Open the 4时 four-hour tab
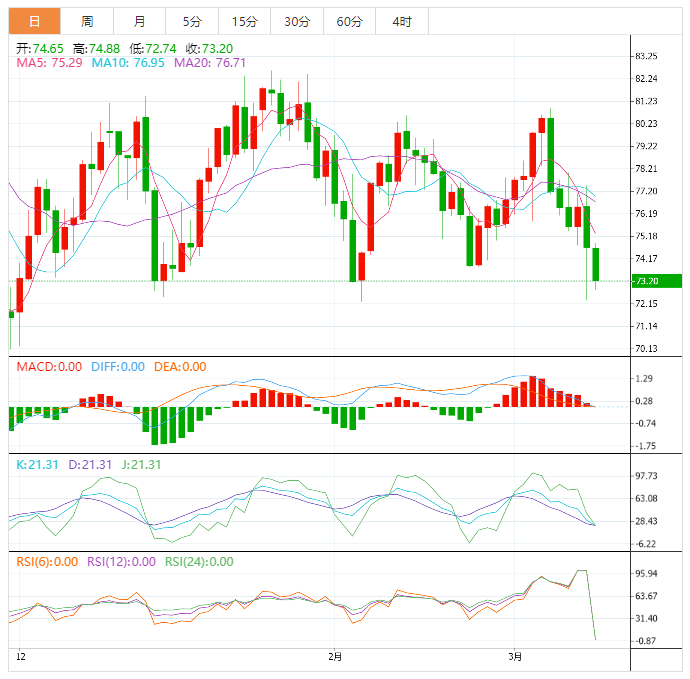This screenshot has height=679, width=690. tap(401, 21)
